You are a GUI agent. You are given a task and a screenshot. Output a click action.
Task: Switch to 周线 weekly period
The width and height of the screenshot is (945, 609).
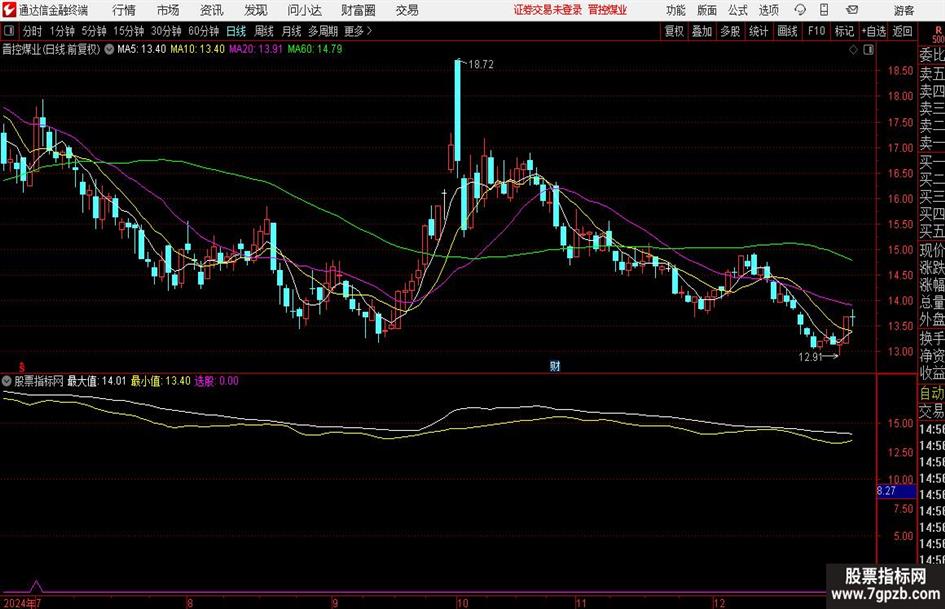point(264,31)
